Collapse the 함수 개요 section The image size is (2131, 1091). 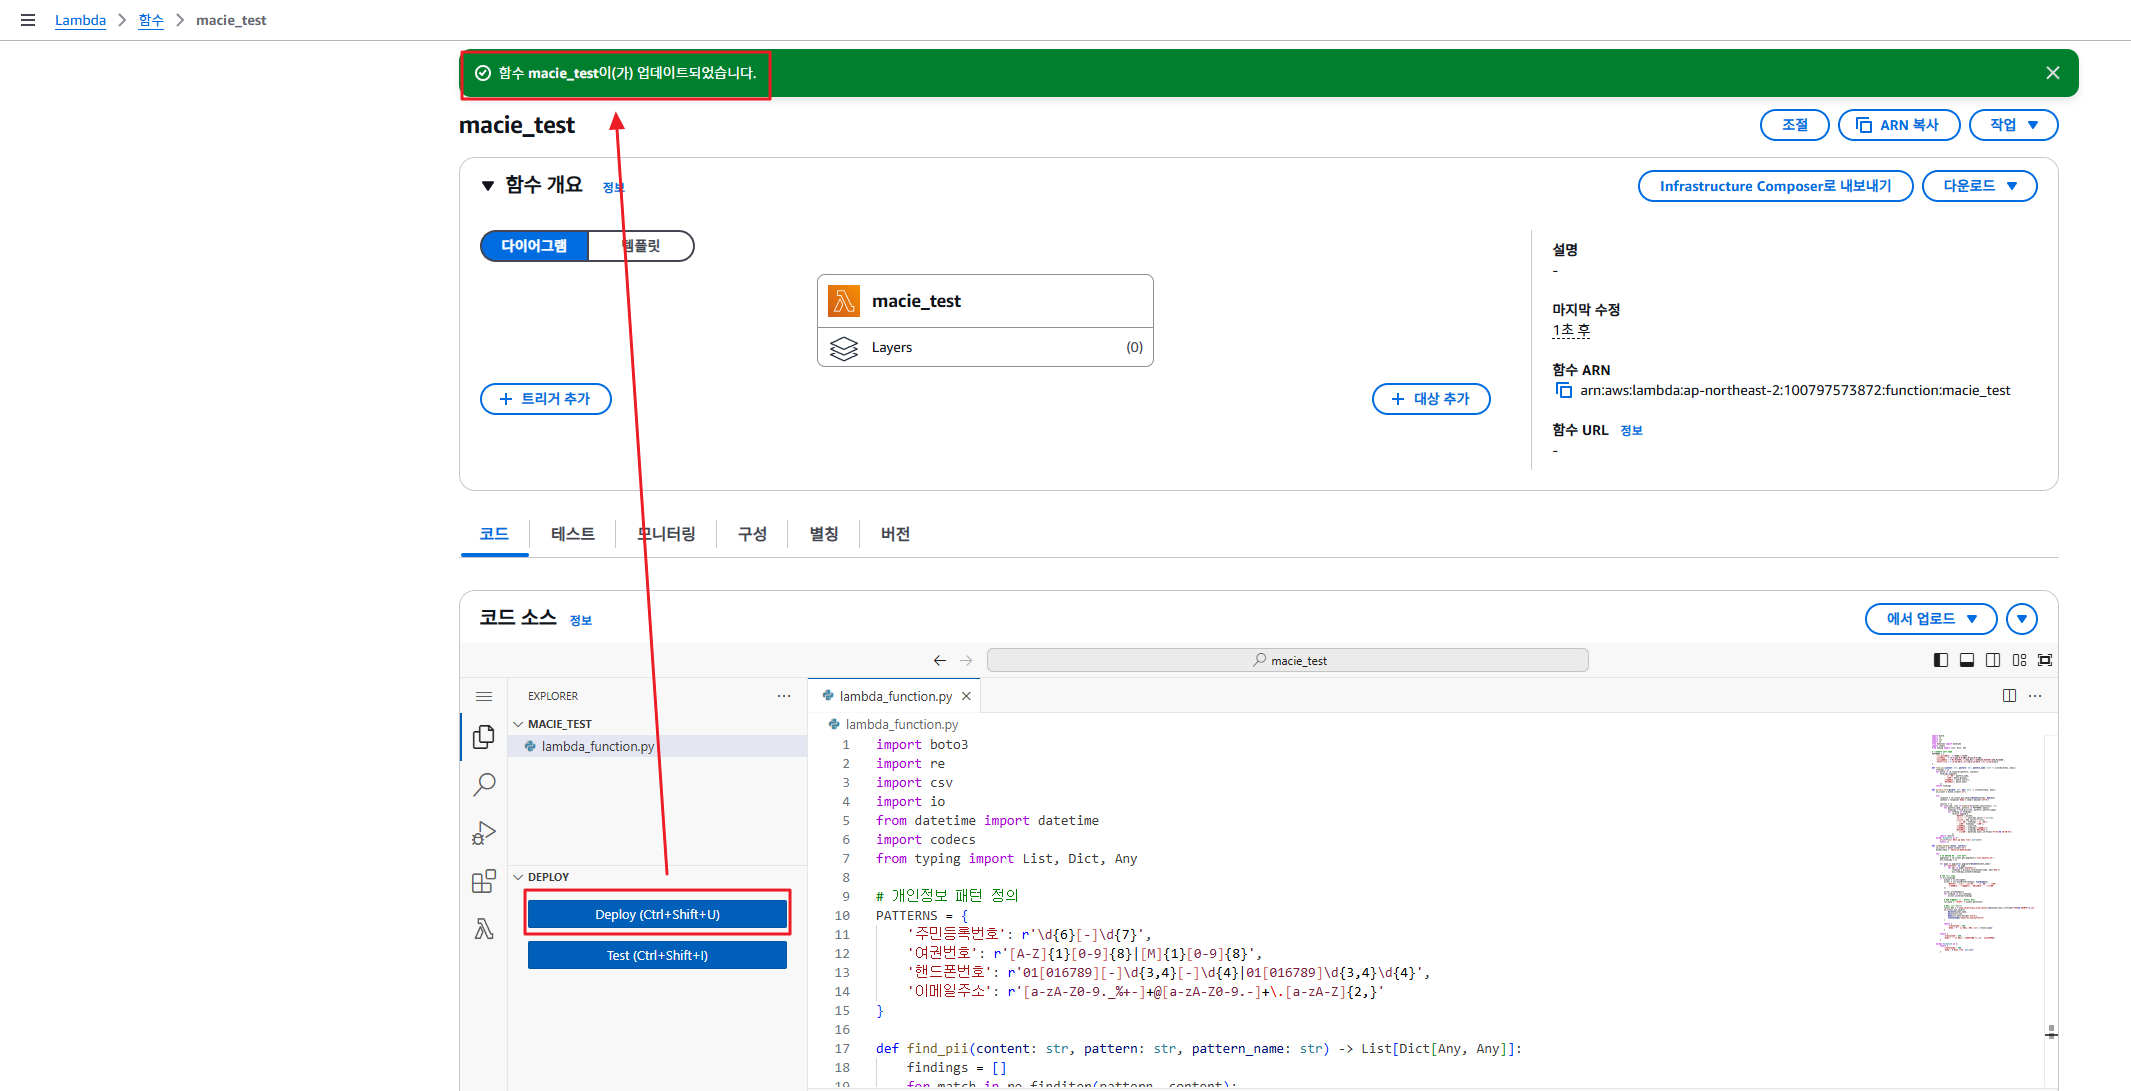(x=488, y=186)
